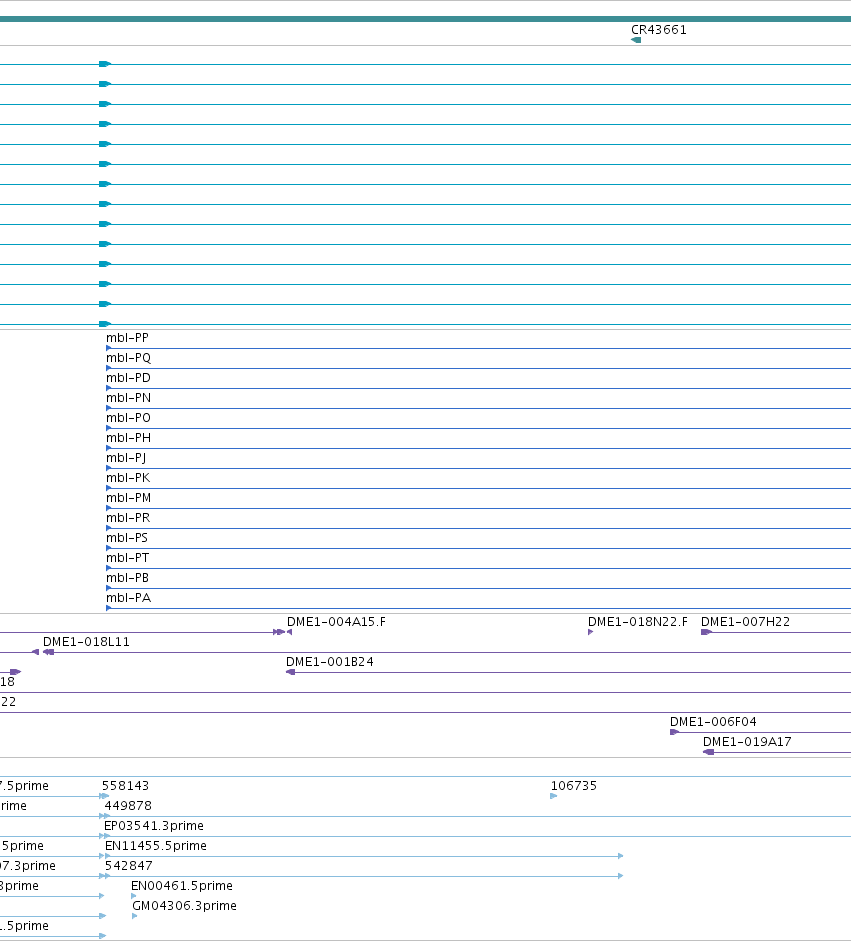
Task: Click the GM04306.3prime feature label
Action: tap(184, 906)
